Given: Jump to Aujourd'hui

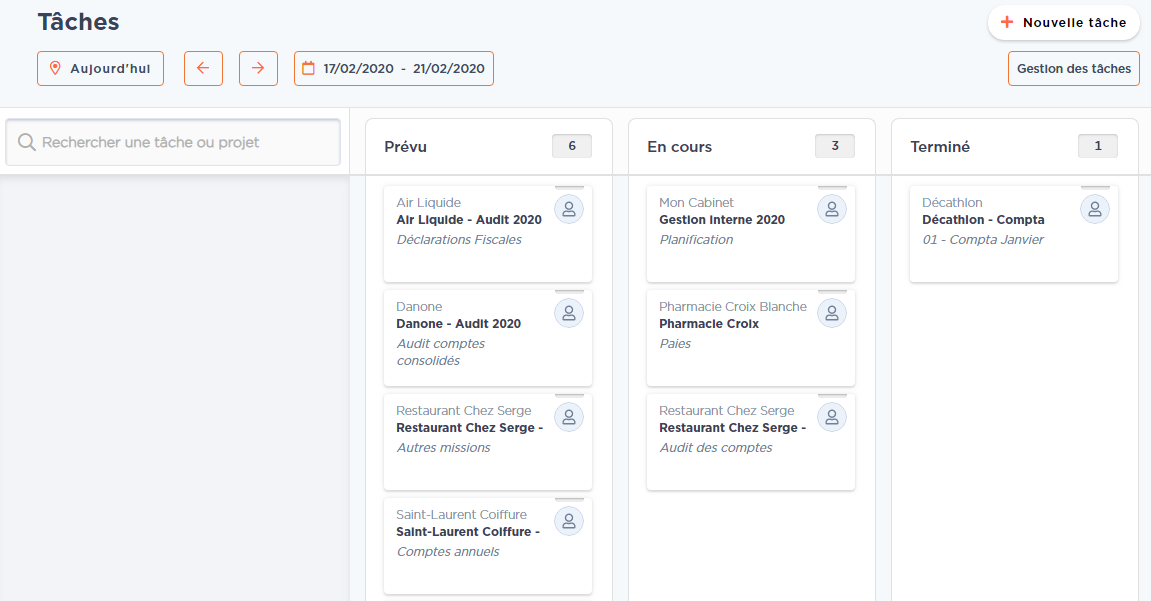Looking at the screenshot, I should (x=101, y=68).
